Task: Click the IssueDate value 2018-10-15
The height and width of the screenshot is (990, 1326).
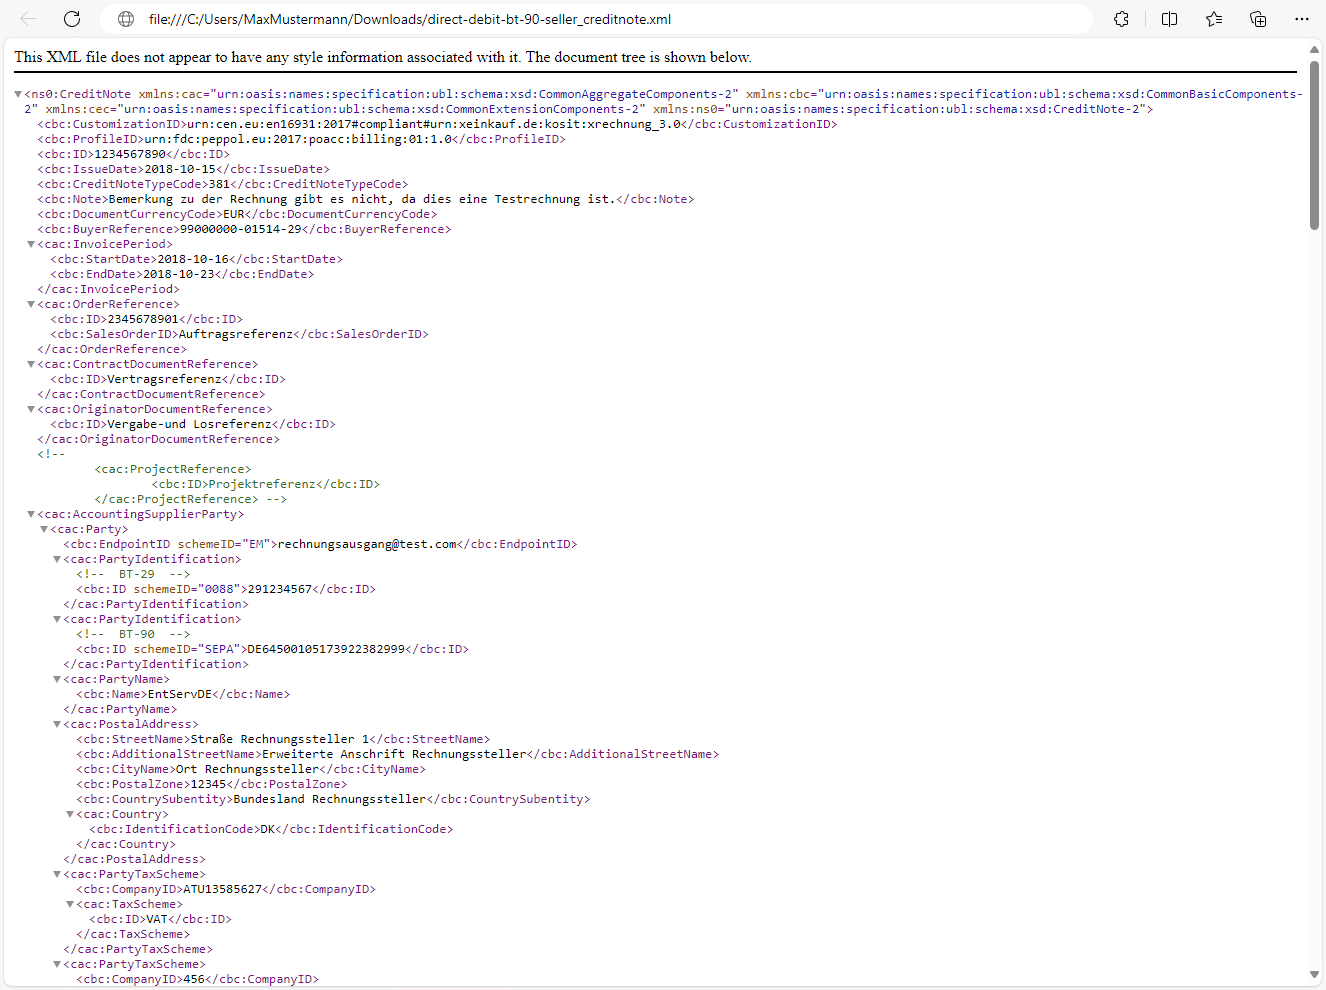Action: (180, 169)
